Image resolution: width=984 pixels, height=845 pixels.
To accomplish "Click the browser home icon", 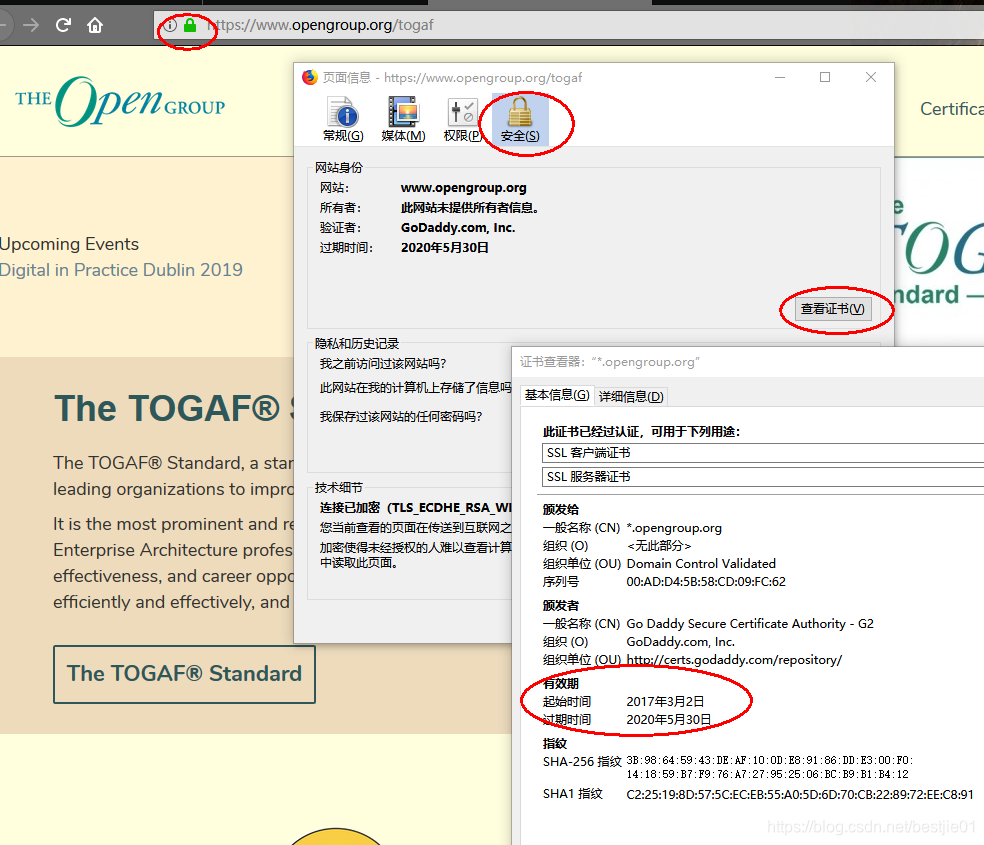I will click(x=94, y=27).
